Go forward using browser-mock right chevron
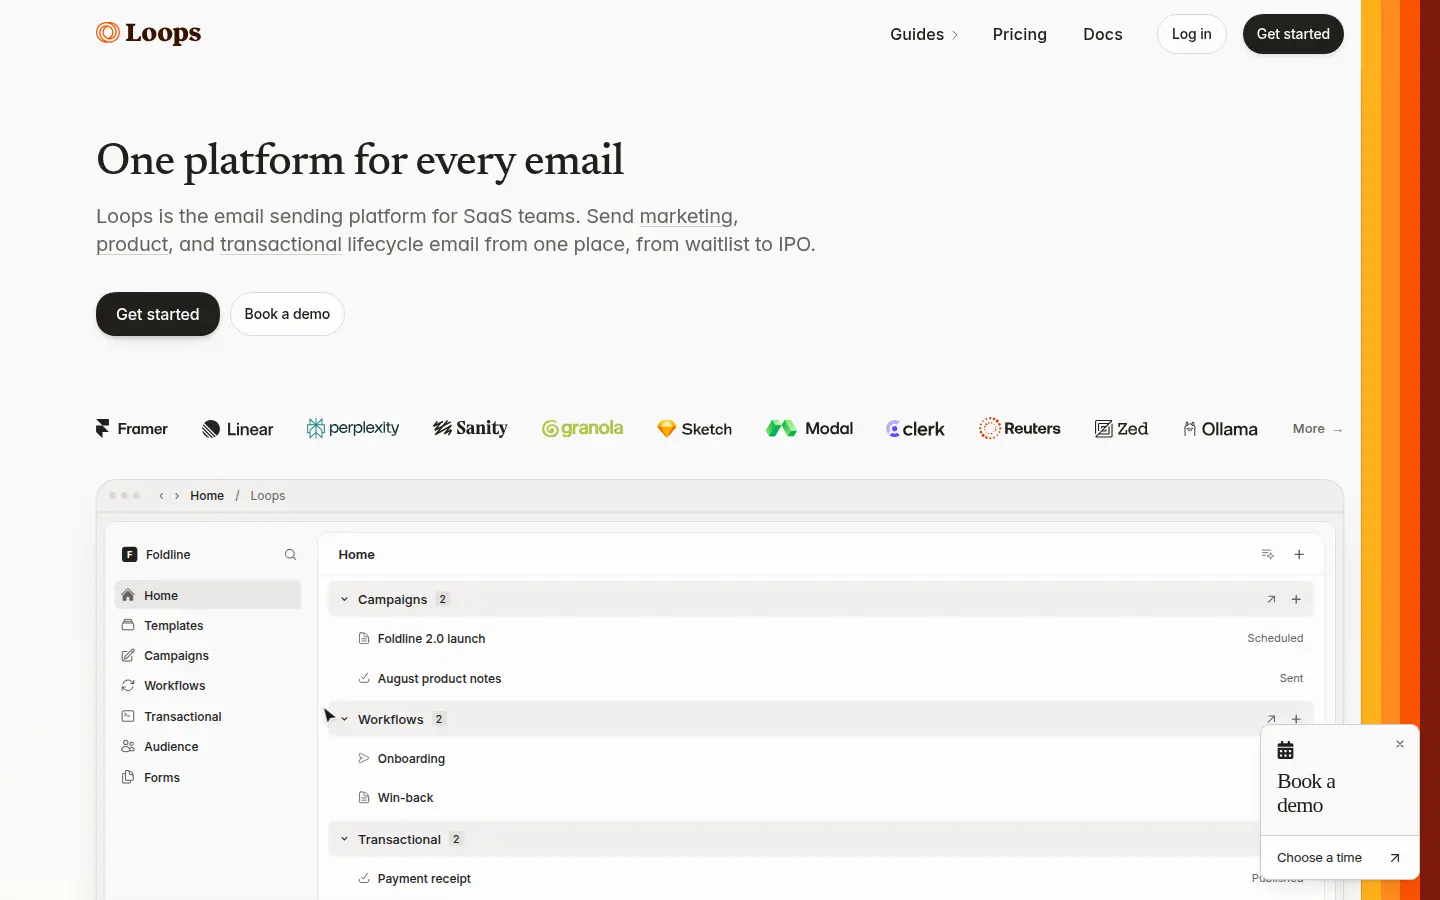Screen dimensions: 1440x900 [x=177, y=496]
